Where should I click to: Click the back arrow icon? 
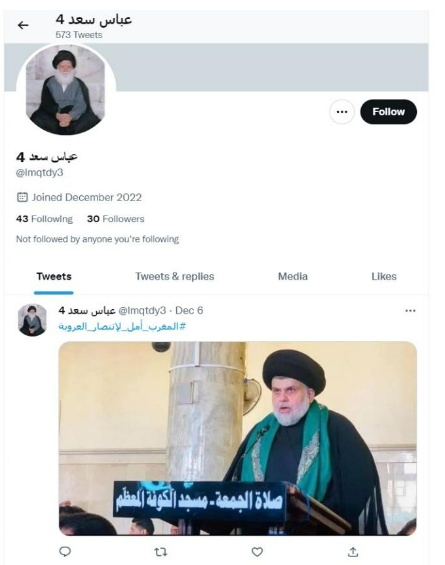(x=23, y=25)
